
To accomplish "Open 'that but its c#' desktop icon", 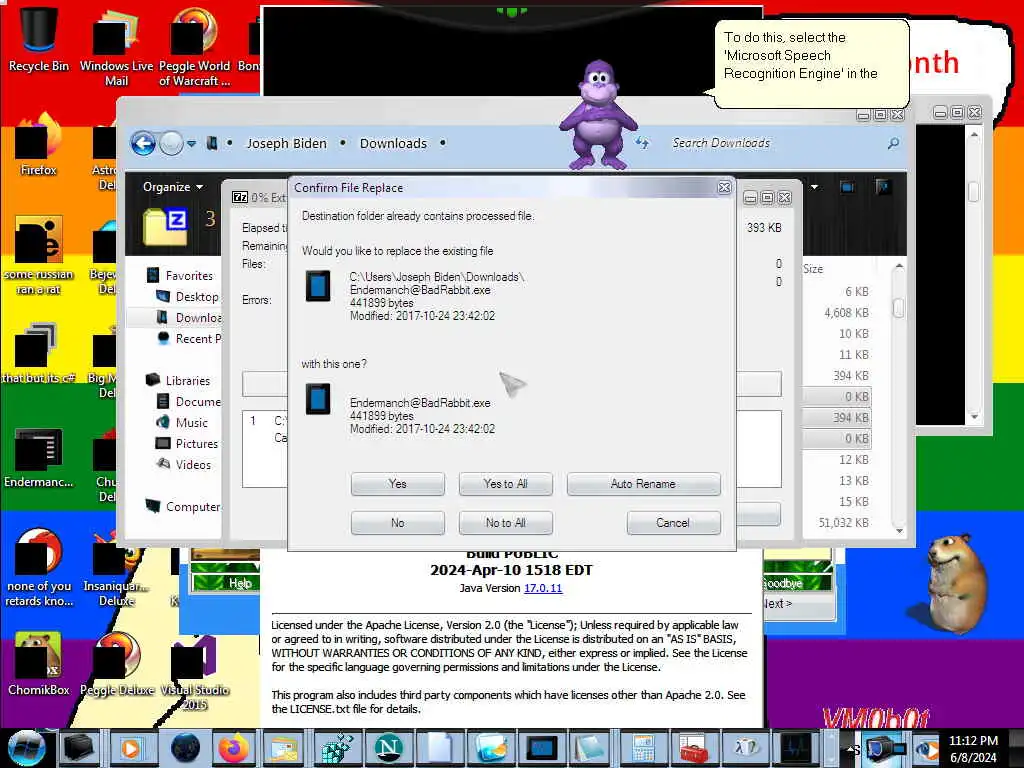I will click(39, 352).
